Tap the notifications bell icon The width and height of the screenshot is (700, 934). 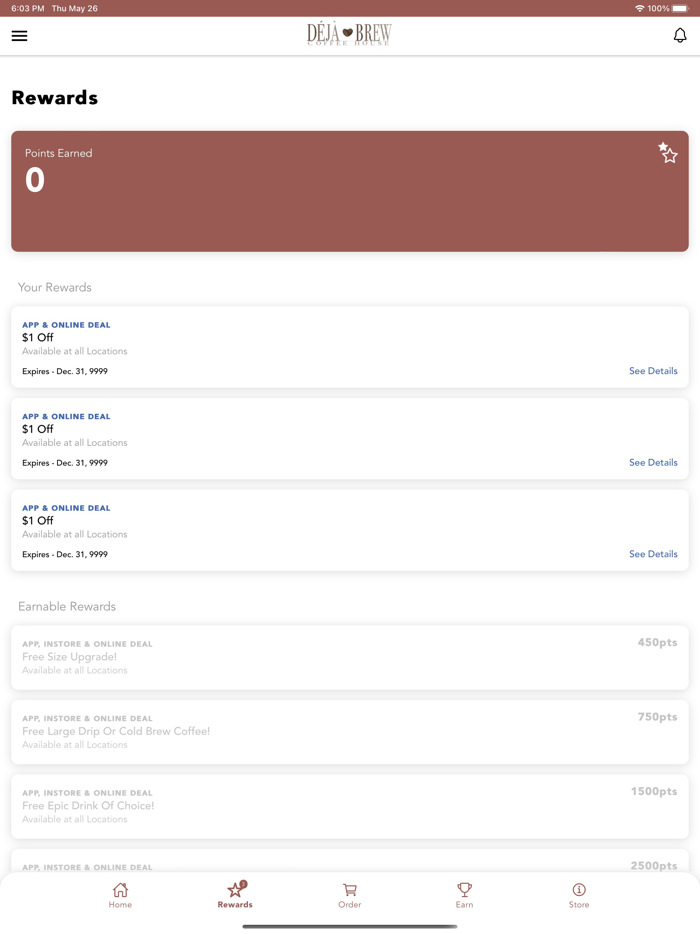(x=680, y=36)
